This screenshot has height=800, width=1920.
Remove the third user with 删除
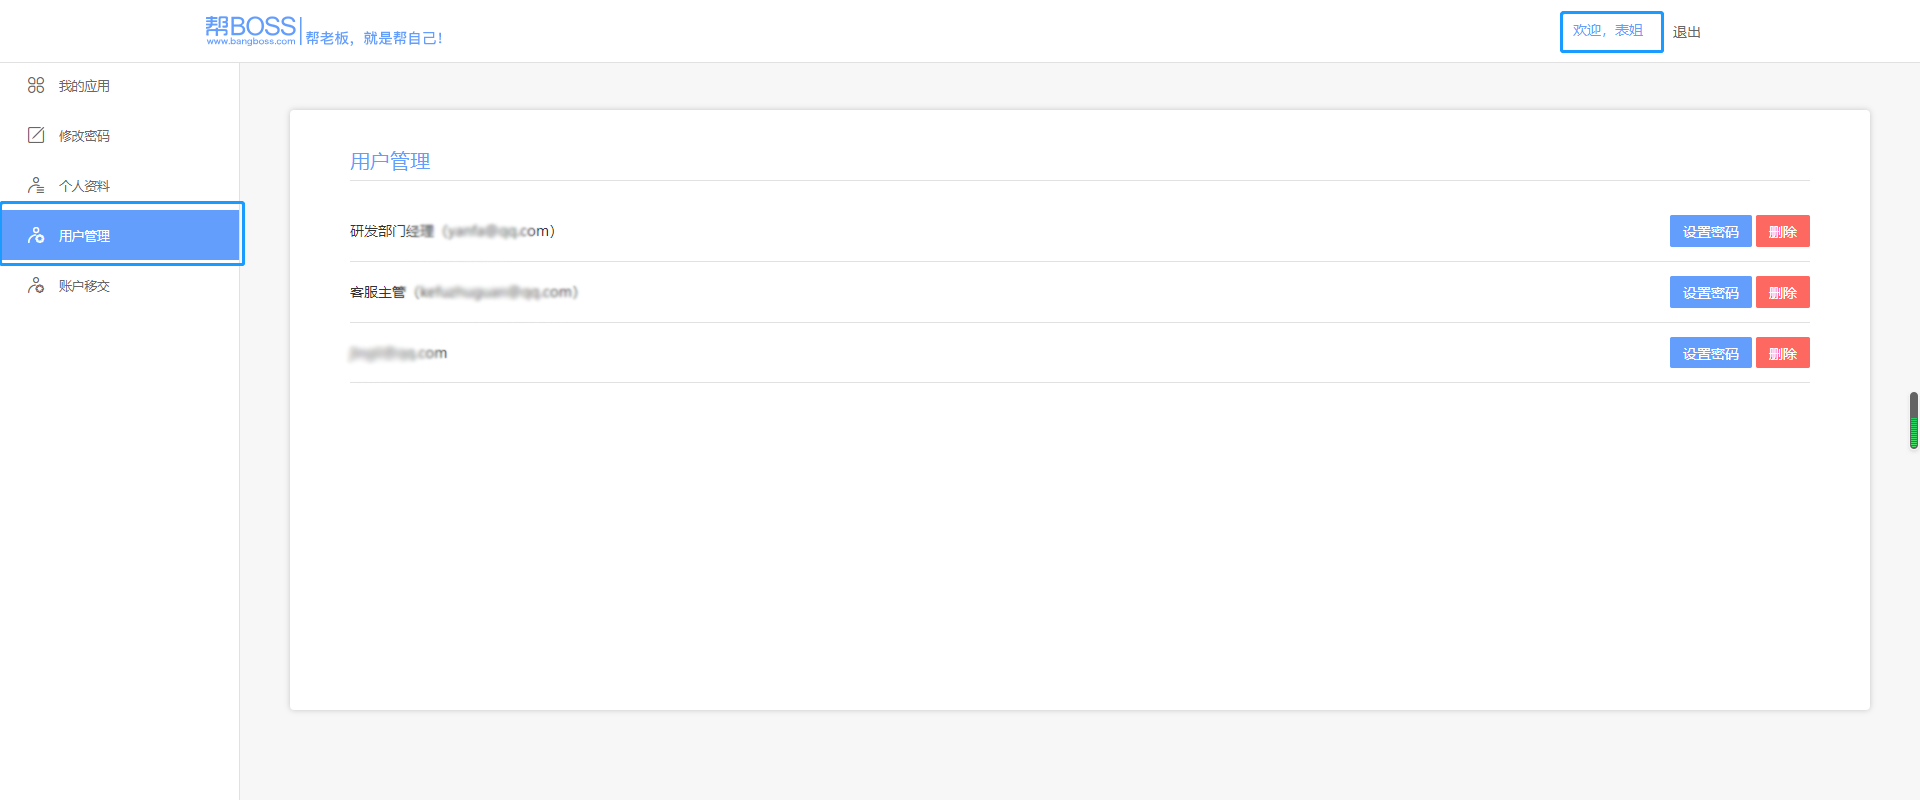tap(1782, 353)
